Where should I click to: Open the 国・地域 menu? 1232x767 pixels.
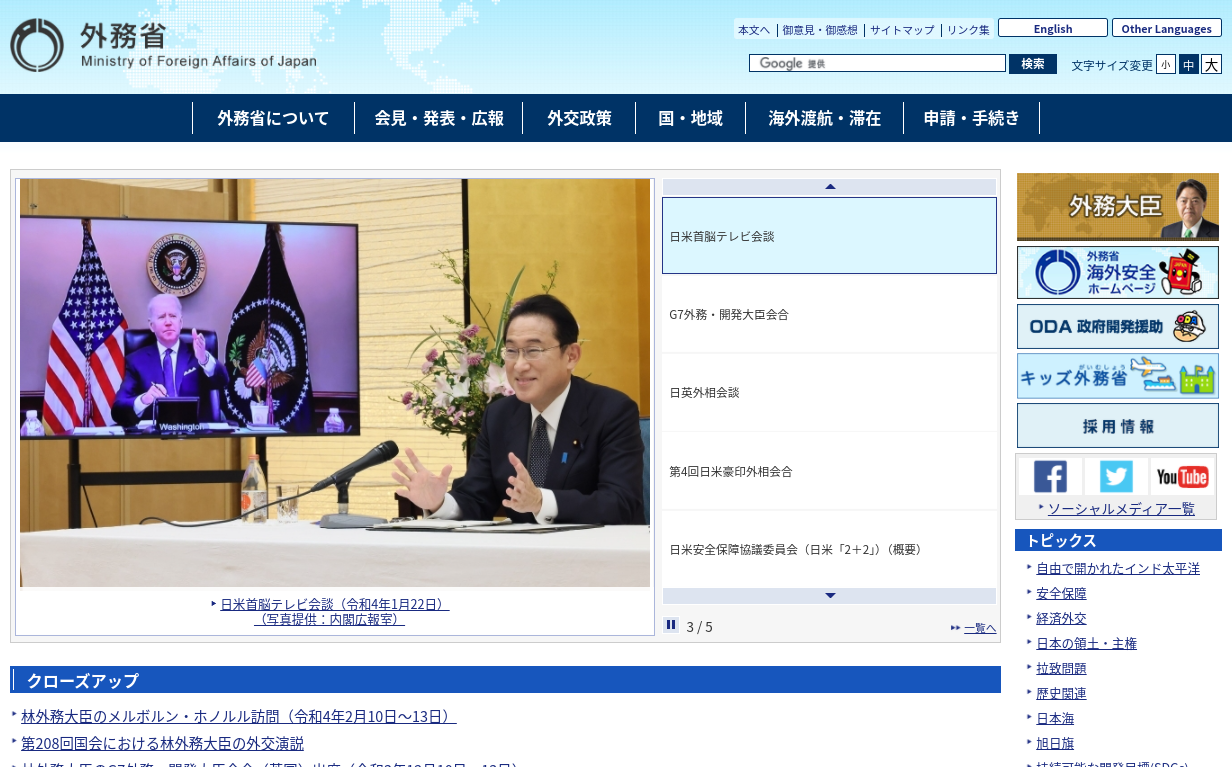point(690,118)
